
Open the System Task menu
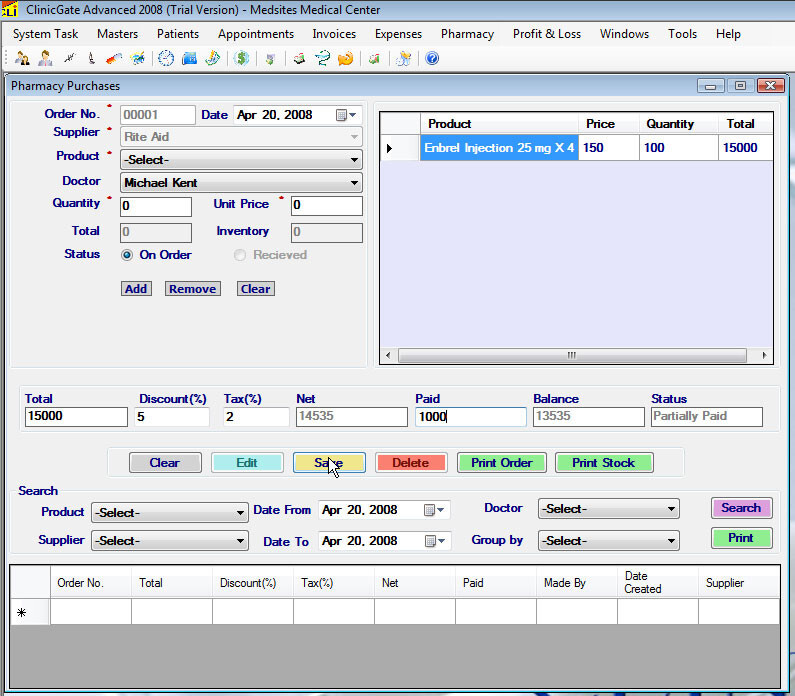pos(46,34)
